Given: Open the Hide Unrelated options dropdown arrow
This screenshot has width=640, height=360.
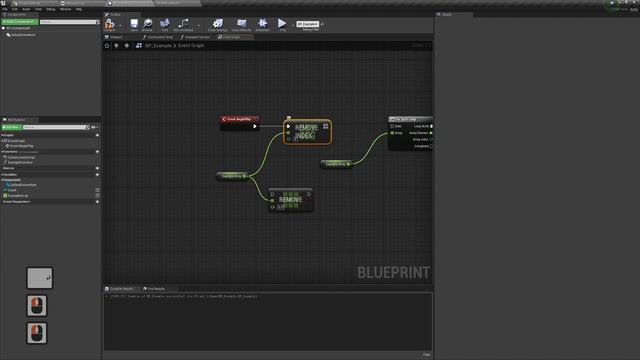Looking at the screenshot, I should tap(198, 25).
